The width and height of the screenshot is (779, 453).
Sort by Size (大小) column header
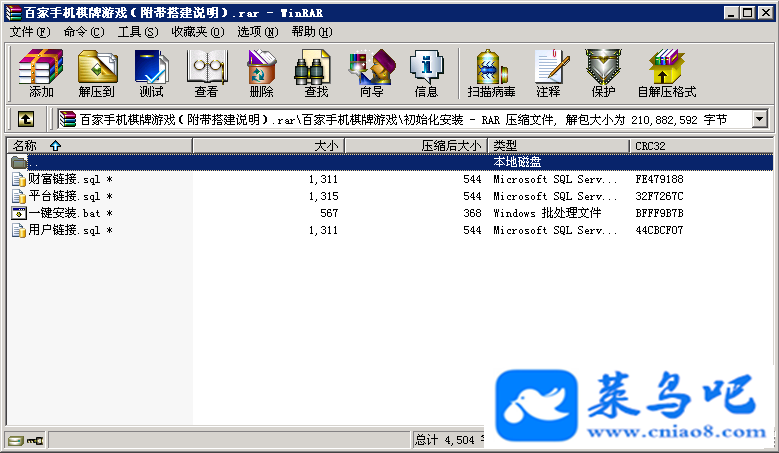pyautogui.click(x=268, y=146)
